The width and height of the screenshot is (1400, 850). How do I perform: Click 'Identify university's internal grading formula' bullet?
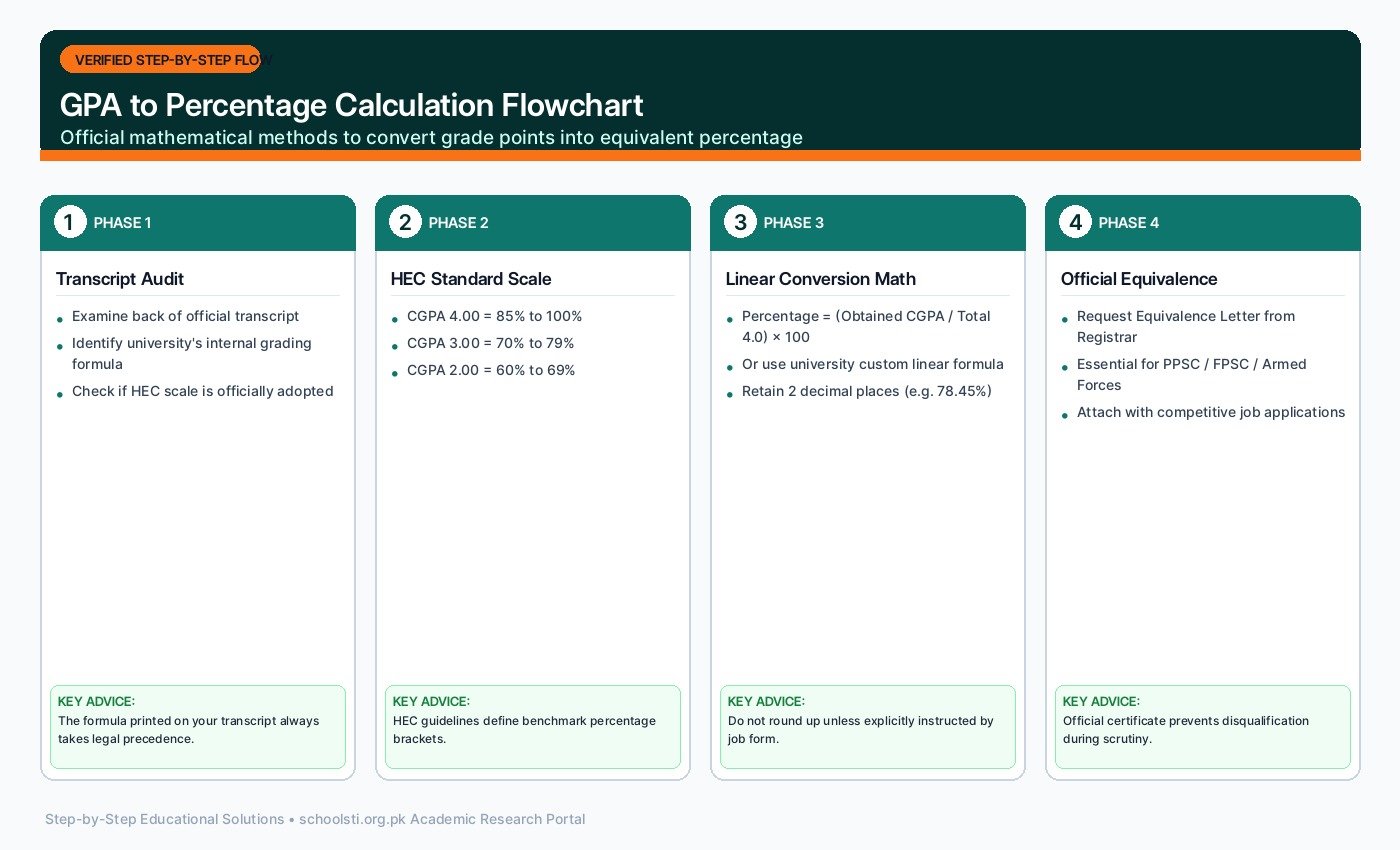[x=192, y=353]
